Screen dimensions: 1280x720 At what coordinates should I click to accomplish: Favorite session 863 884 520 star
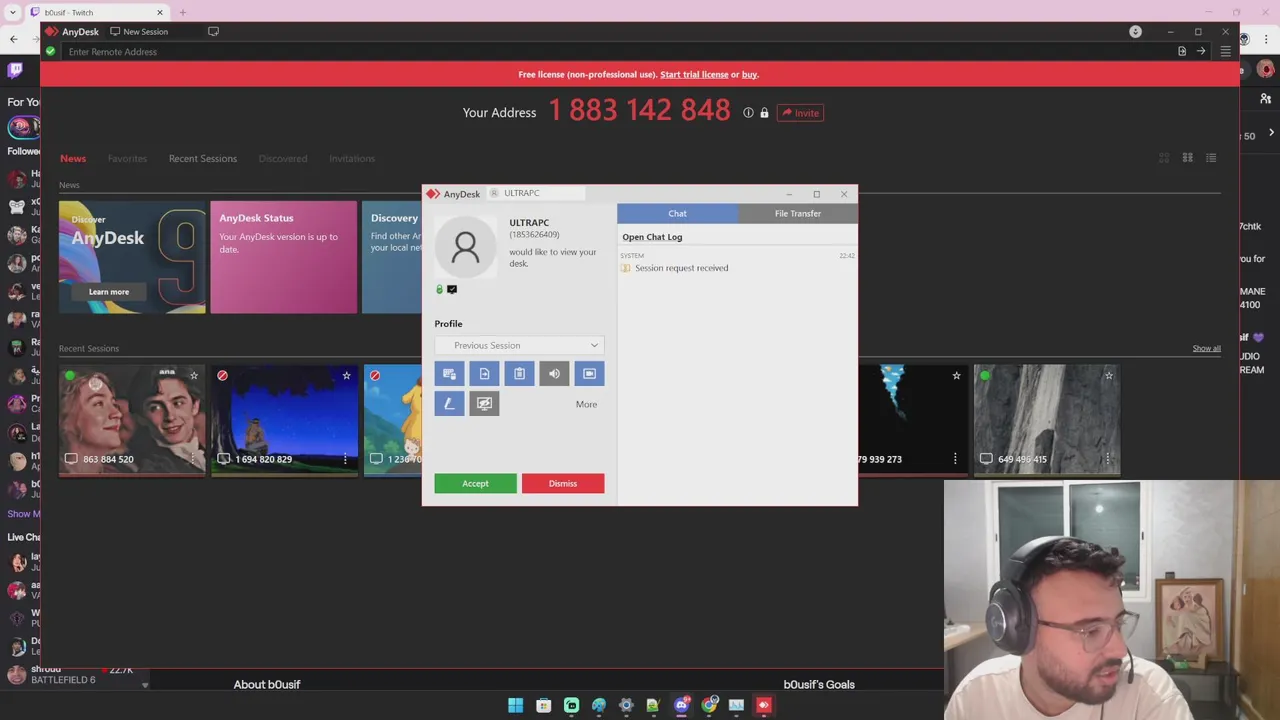pyautogui.click(x=194, y=376)
